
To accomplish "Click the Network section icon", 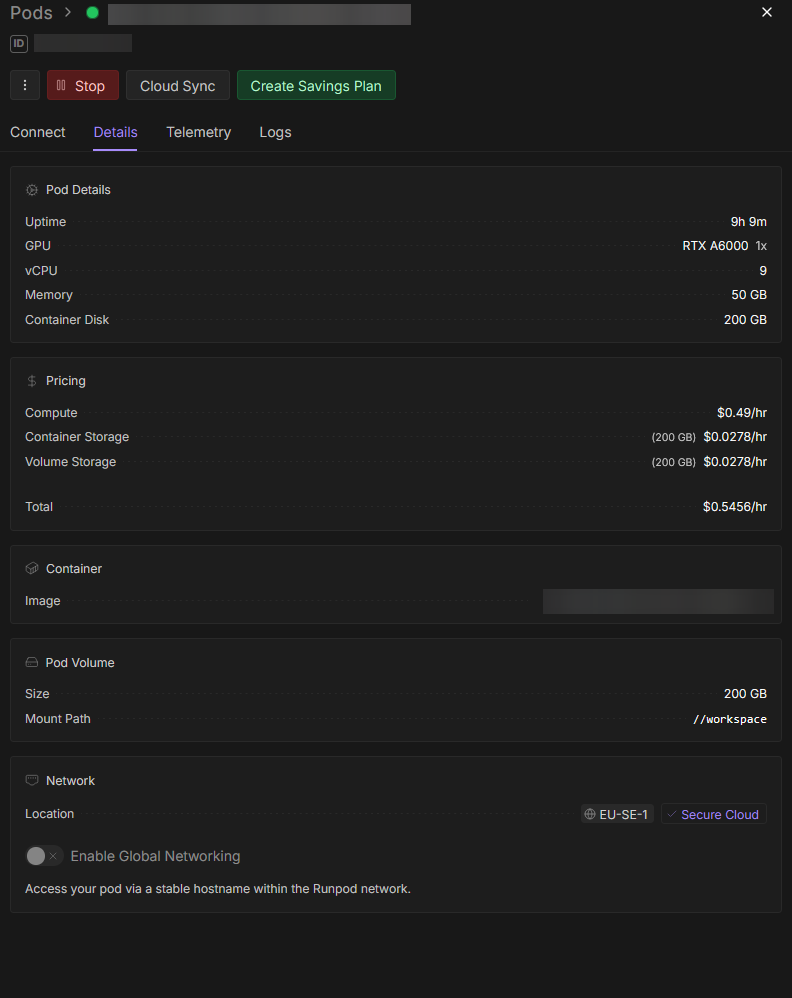I will [x=32, y=781].
